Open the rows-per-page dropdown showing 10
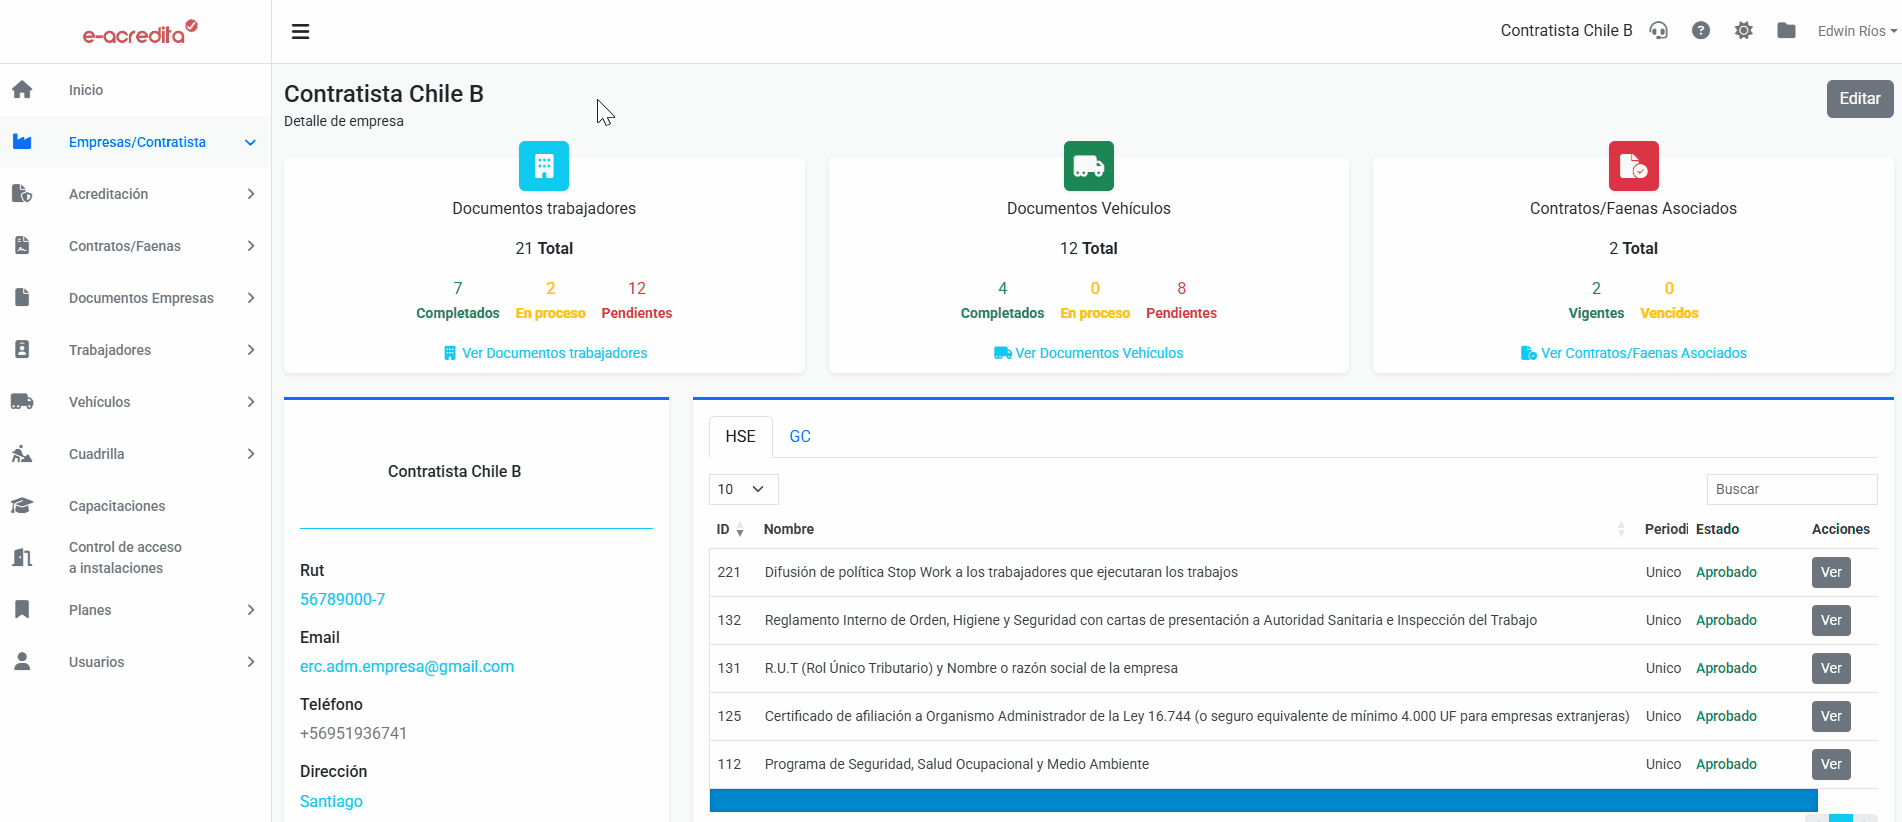This screenshot has width=1902, height=822. [x=743, y=489]
